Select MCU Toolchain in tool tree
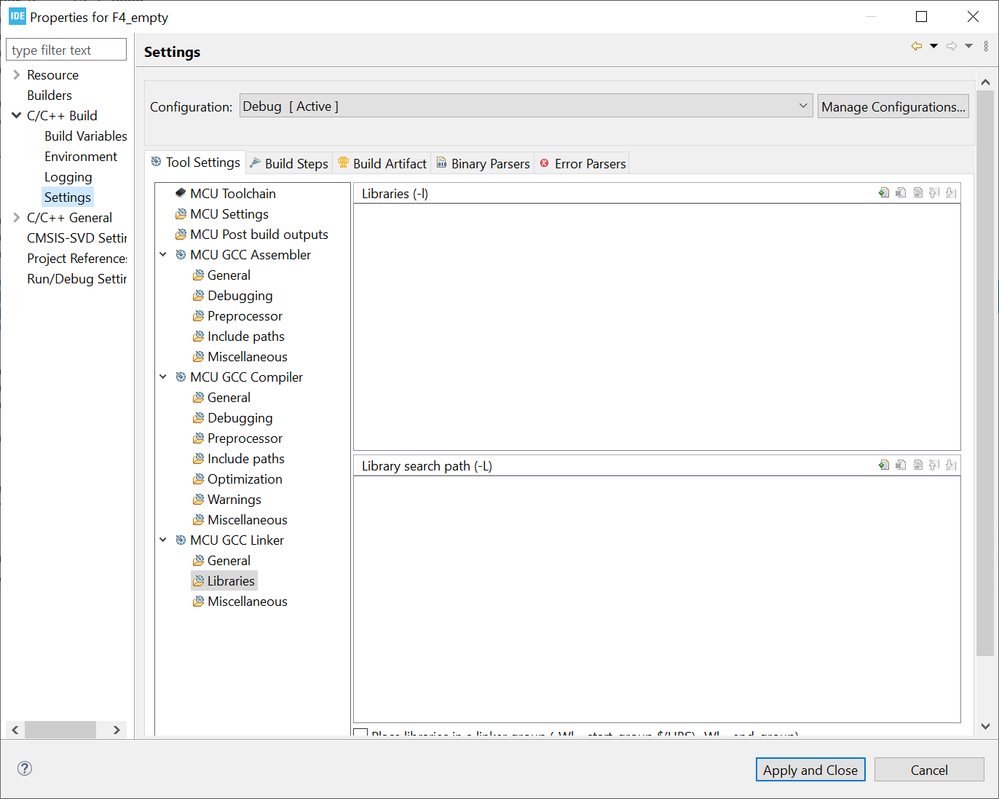The image size is (999, 799). click(x=233, y=194)
